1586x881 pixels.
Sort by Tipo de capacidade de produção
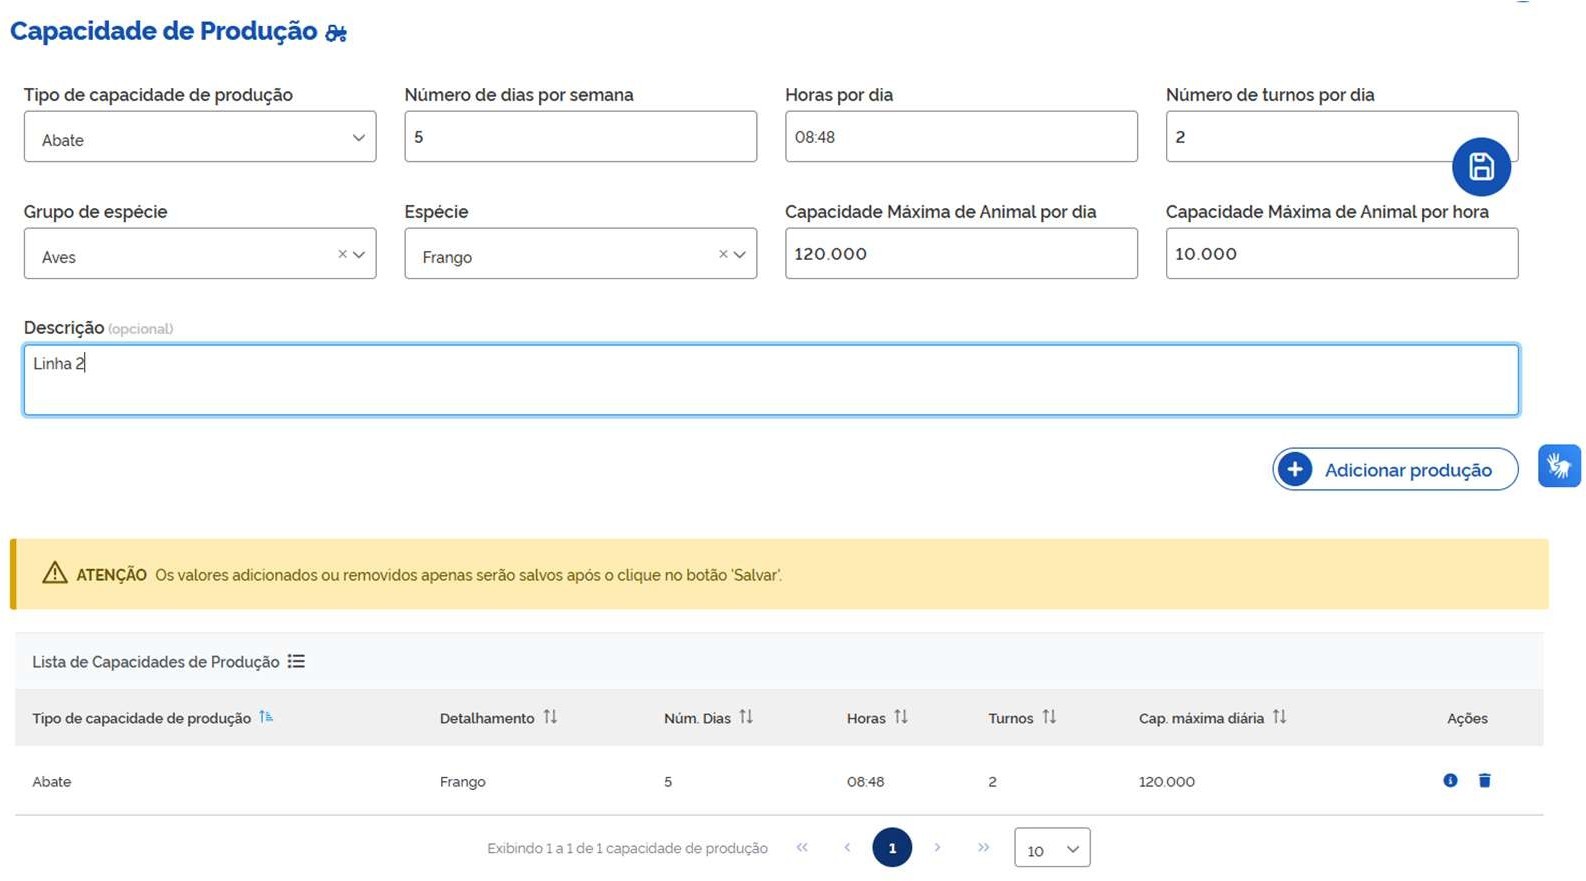[266, 717]
